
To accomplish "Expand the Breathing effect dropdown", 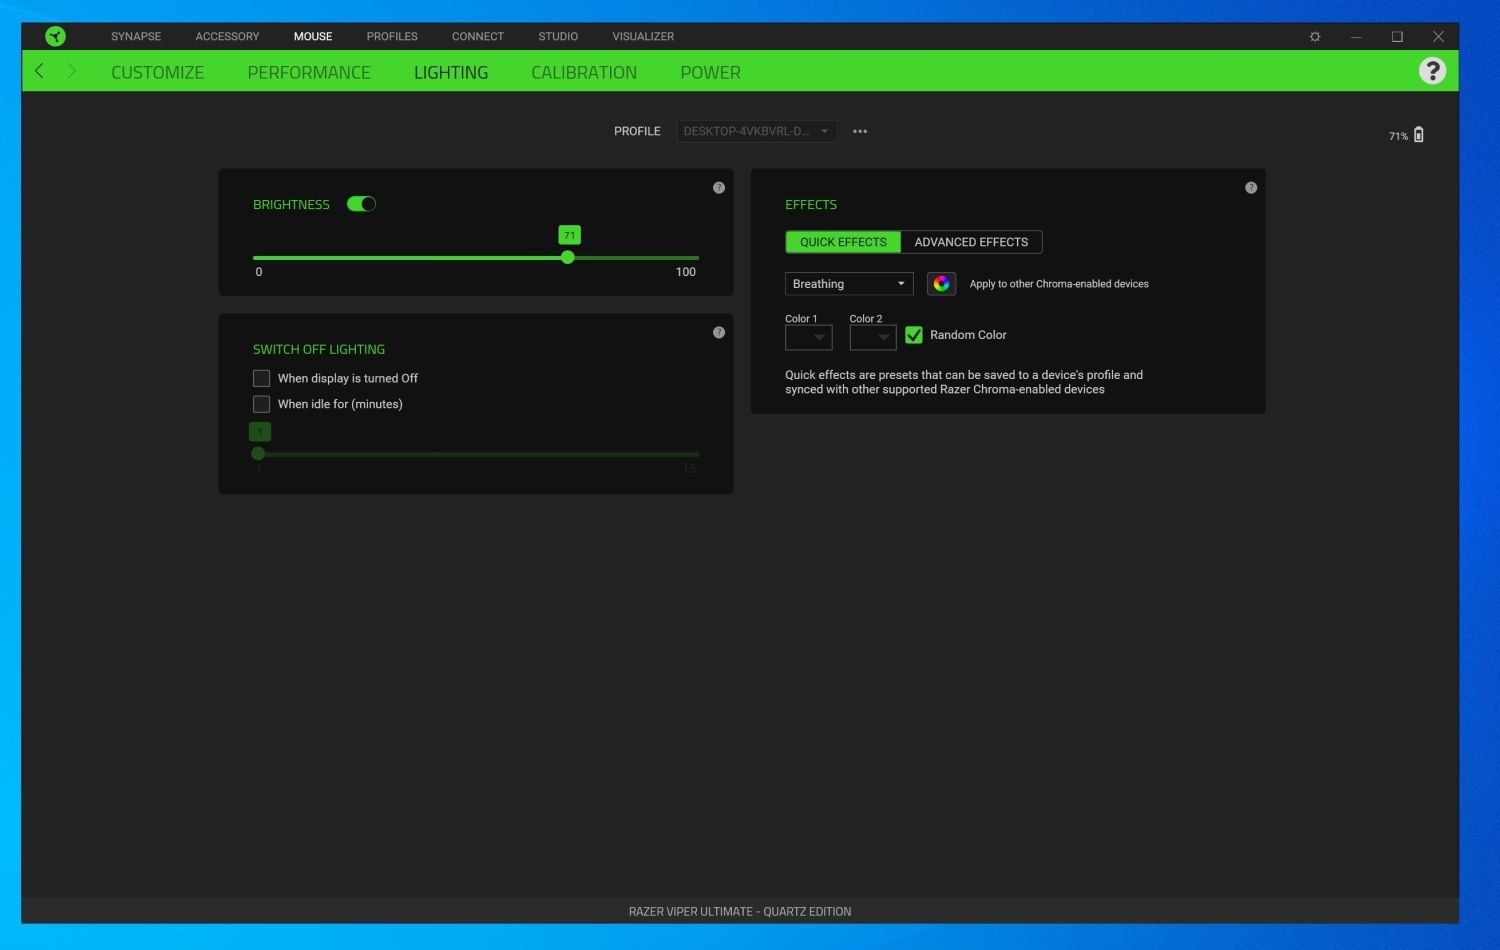I will [848, 284].
